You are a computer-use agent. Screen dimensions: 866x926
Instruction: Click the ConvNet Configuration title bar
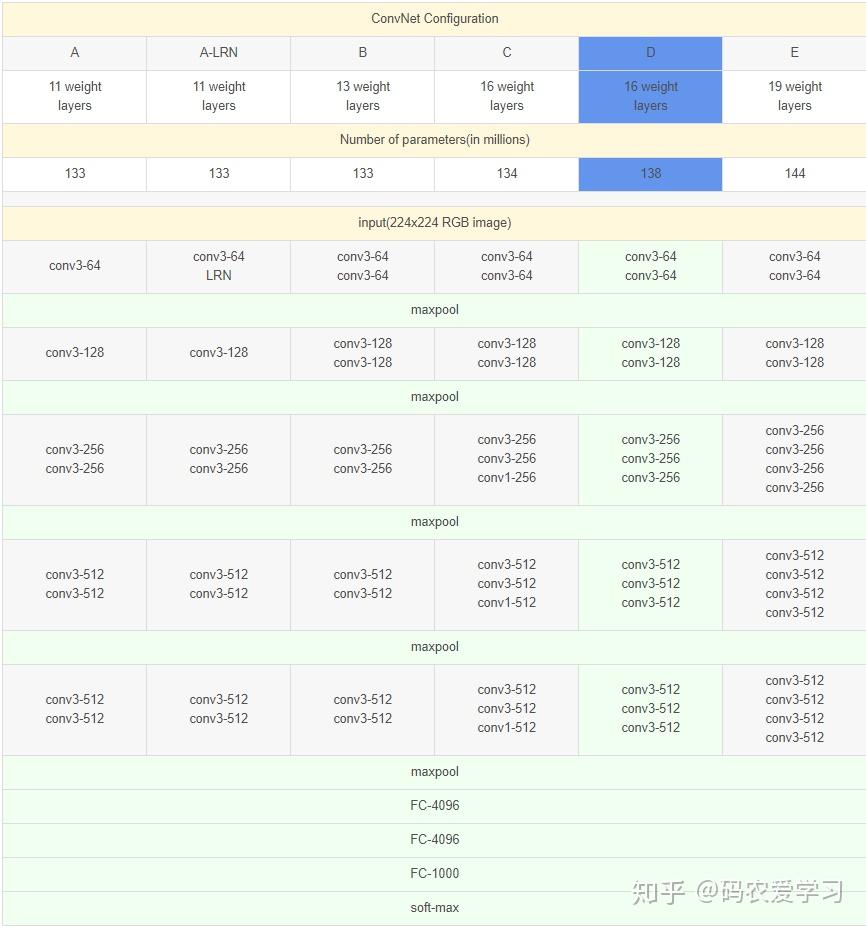pyautogui.click(x=433, y=18)
